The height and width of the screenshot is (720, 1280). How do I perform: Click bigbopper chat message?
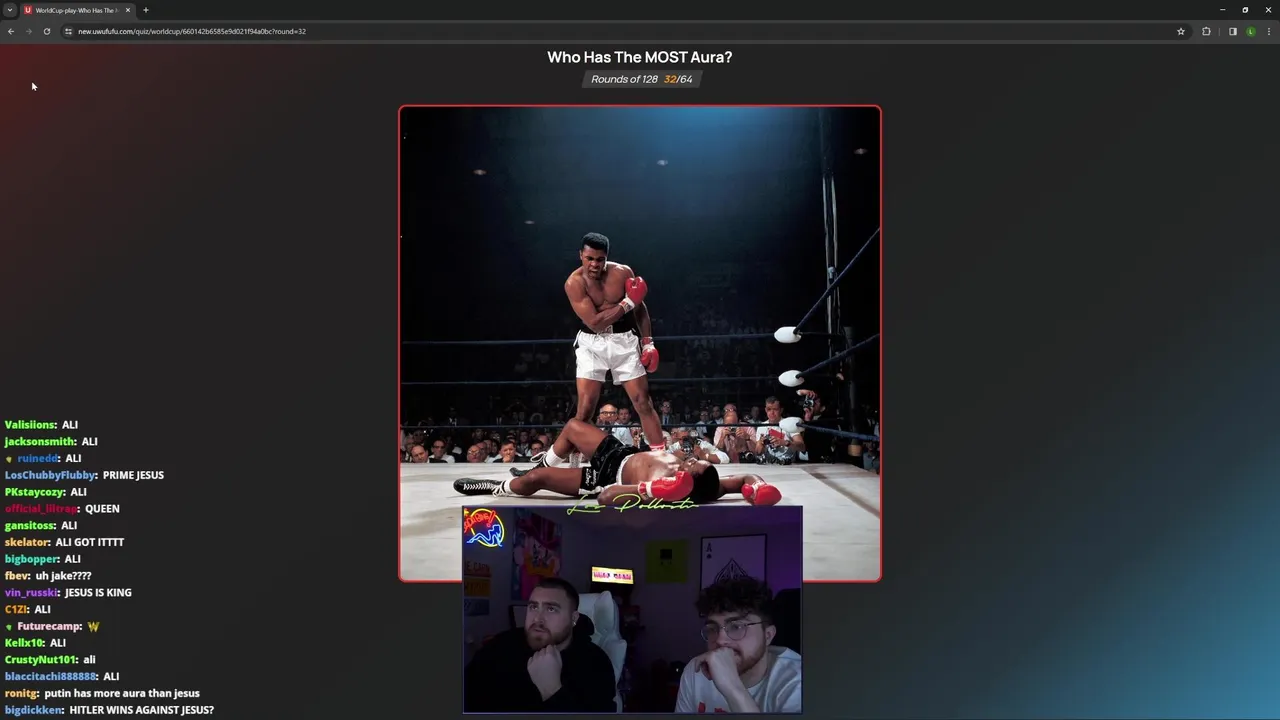click(x=43, y=559)
